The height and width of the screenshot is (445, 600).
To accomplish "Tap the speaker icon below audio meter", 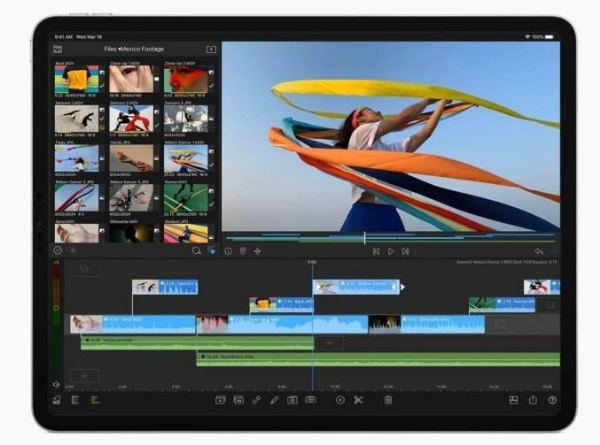I will (x=56, y=384).
